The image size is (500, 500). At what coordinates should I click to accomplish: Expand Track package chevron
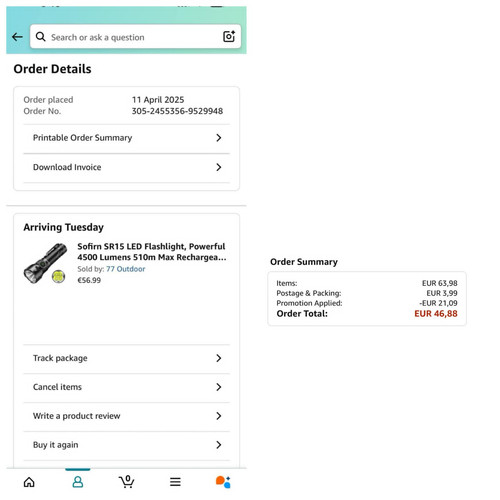(219, 358)
